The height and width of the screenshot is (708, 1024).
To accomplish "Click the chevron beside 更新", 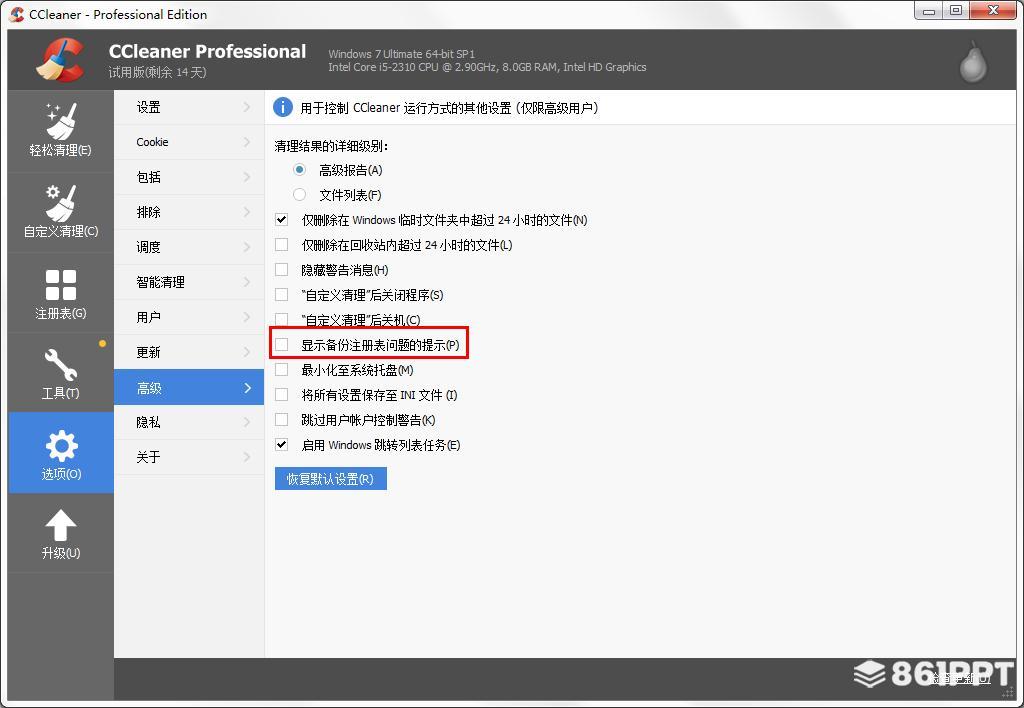I will click(x=247, y=352).
